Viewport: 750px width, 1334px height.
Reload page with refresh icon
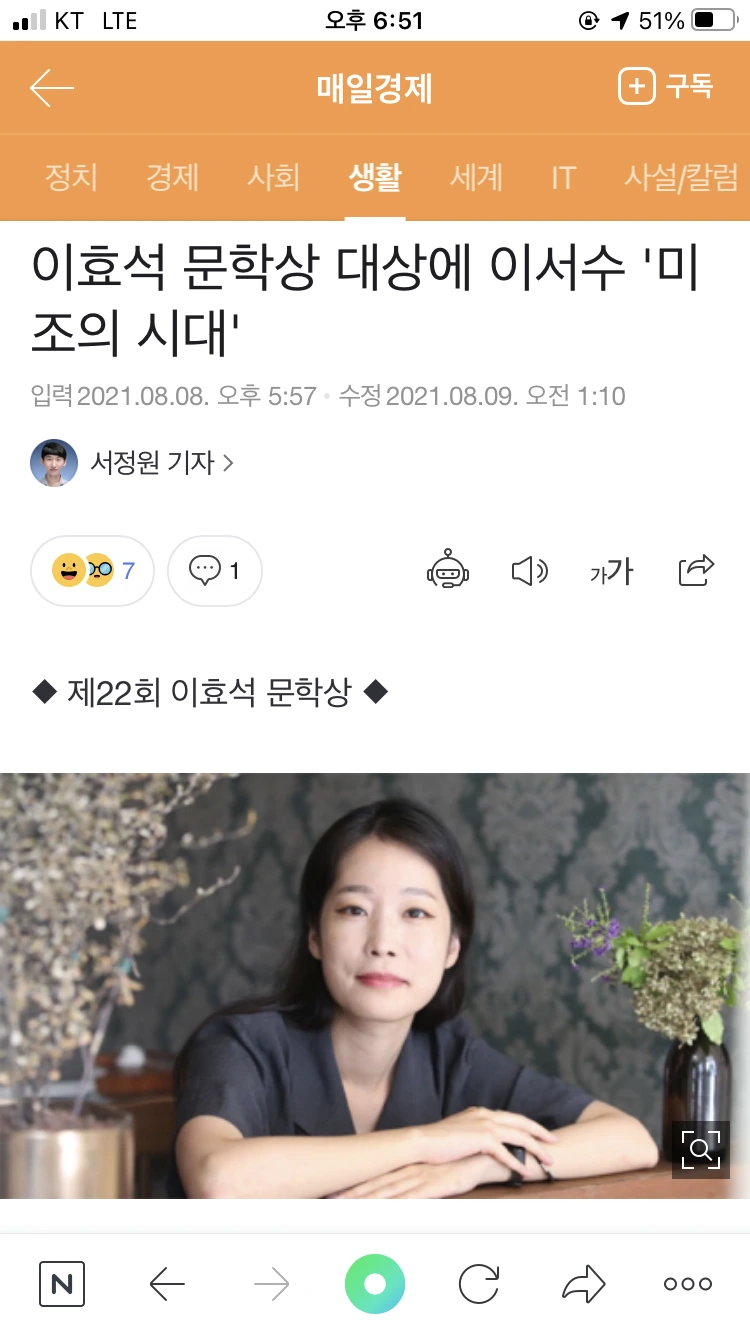[479, 1284]
